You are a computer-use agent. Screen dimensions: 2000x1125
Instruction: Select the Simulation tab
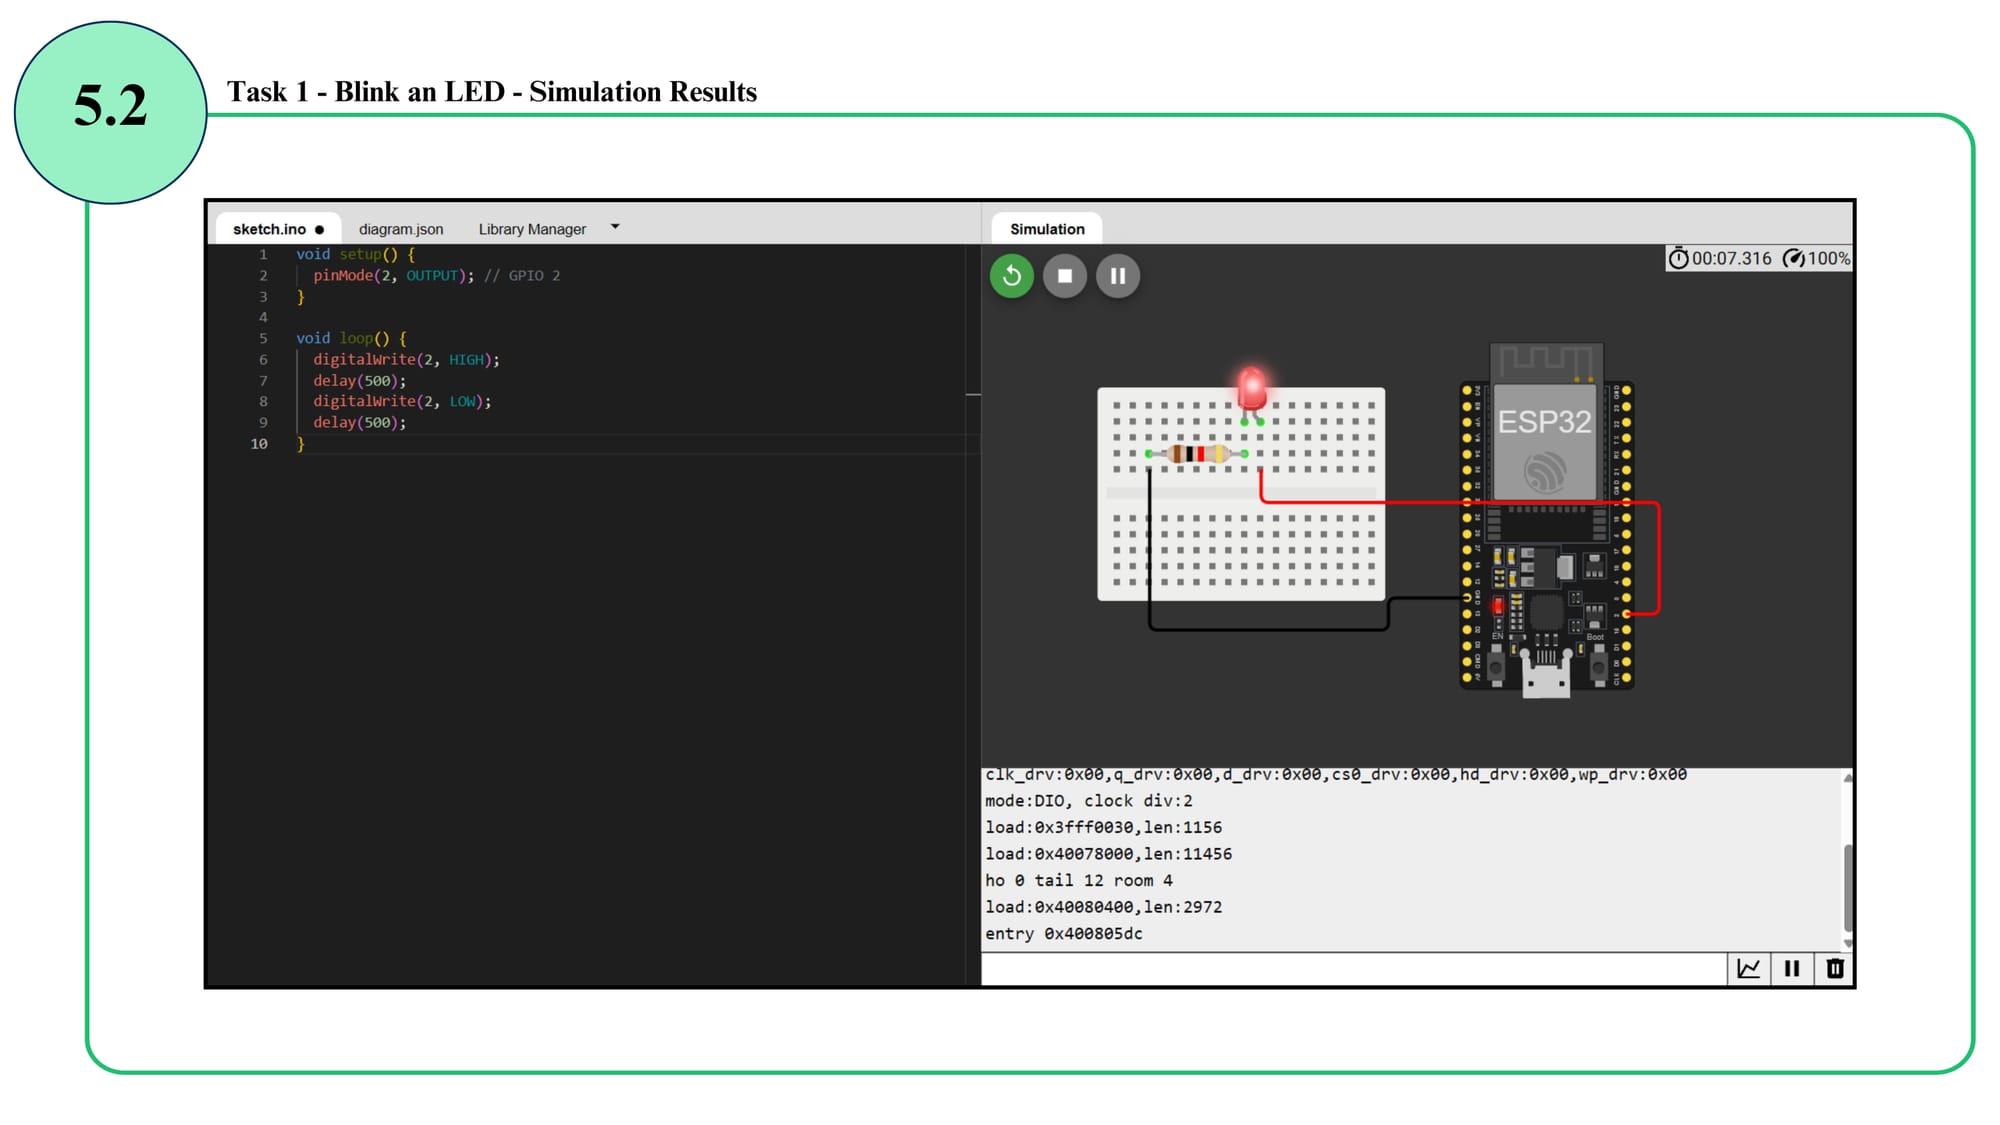1047,229
